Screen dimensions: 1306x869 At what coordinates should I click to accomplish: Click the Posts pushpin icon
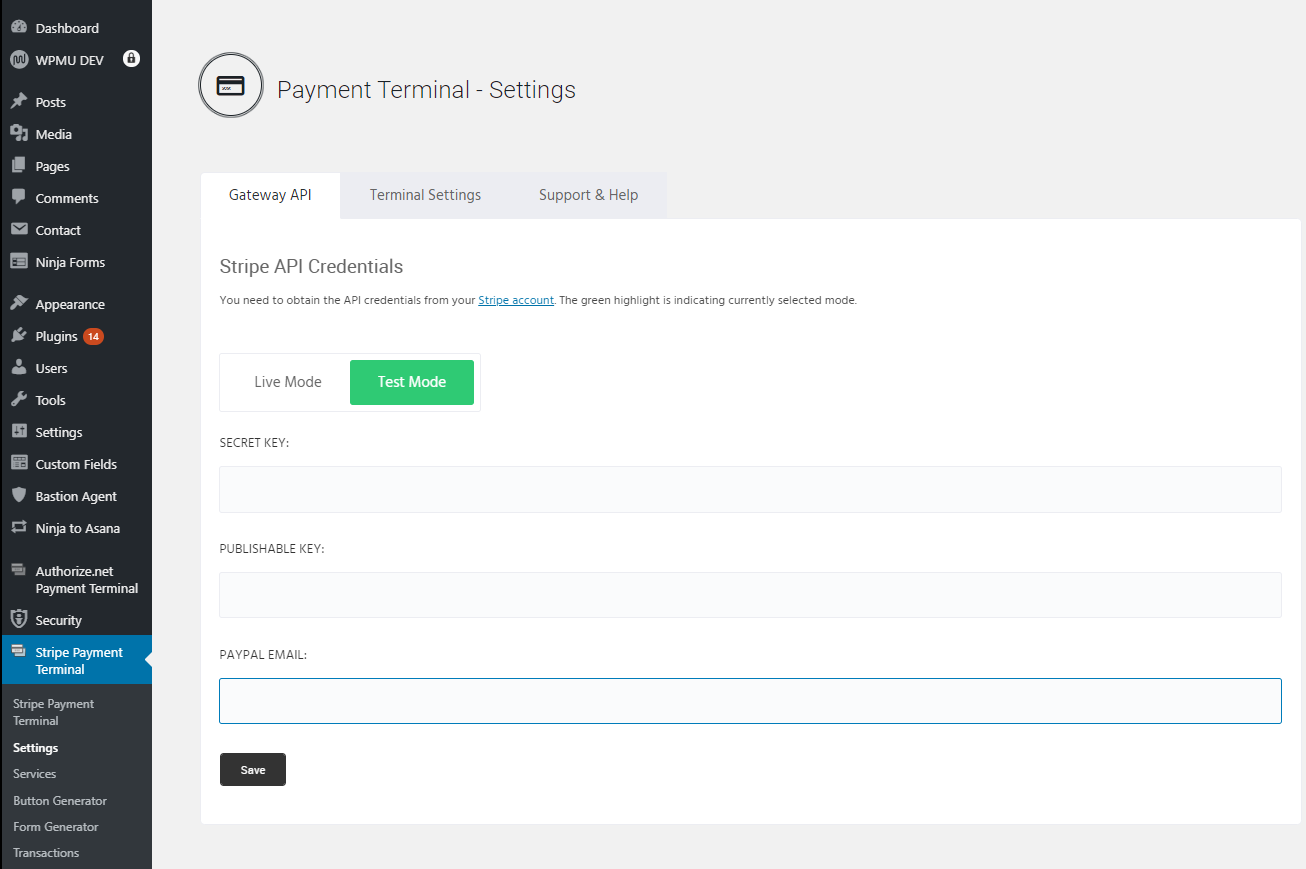18,102
